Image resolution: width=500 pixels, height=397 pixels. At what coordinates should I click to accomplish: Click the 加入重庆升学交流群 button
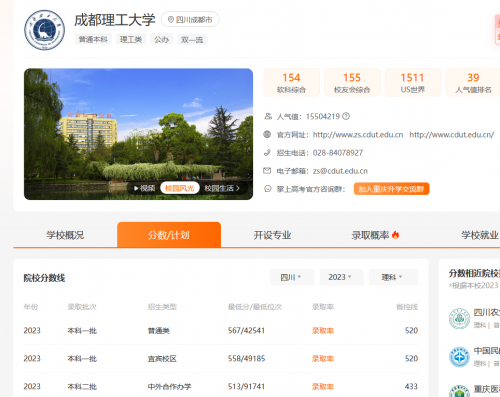tap(391, 189)
